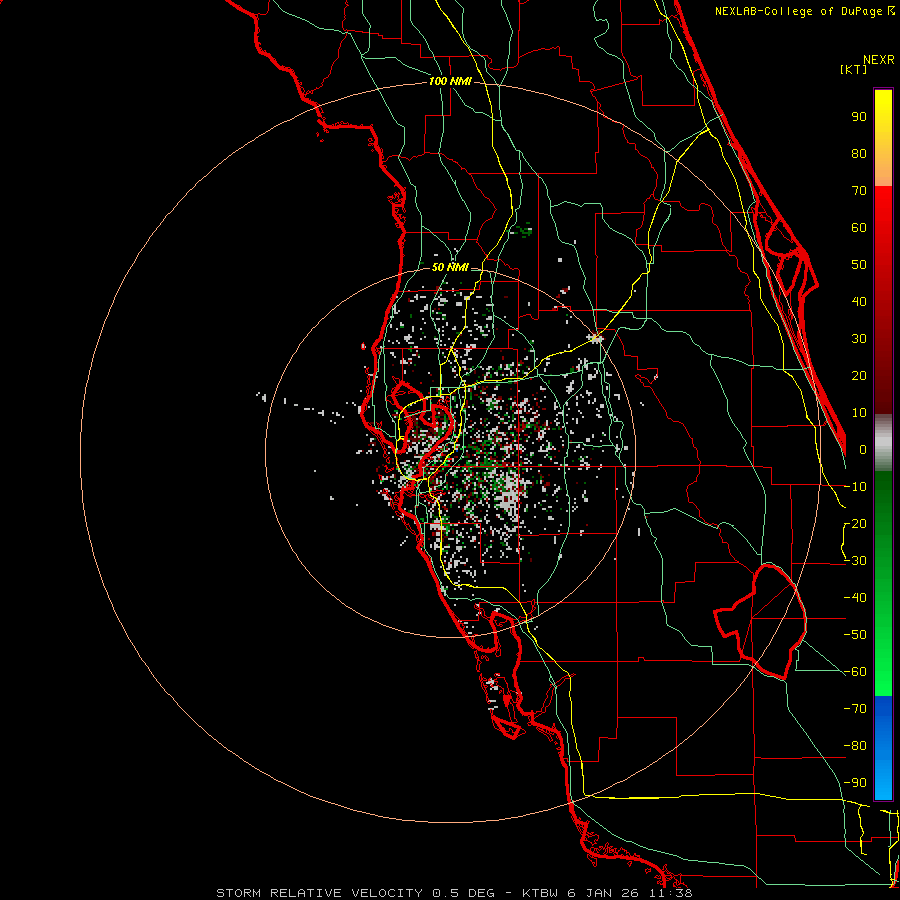This screenshot has height=900, width=900.
Task: Click the -50 scale value
Action: click(855, 635)
